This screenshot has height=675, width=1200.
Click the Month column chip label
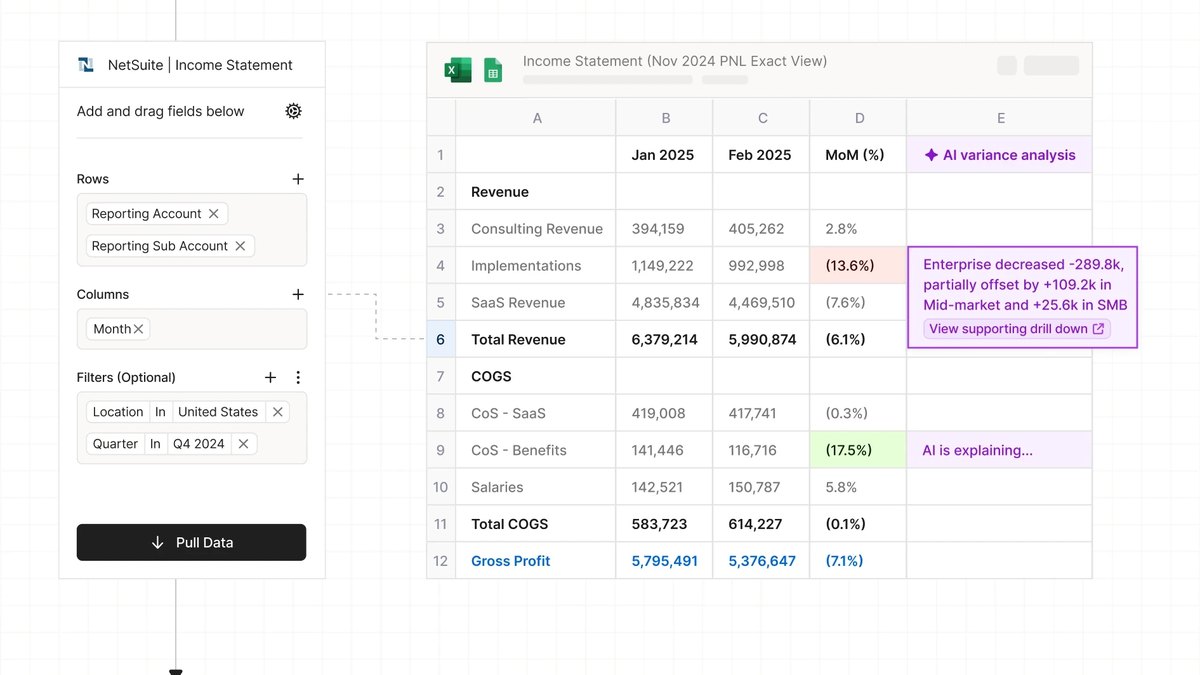pyautogui.click(x=112, y=329)
